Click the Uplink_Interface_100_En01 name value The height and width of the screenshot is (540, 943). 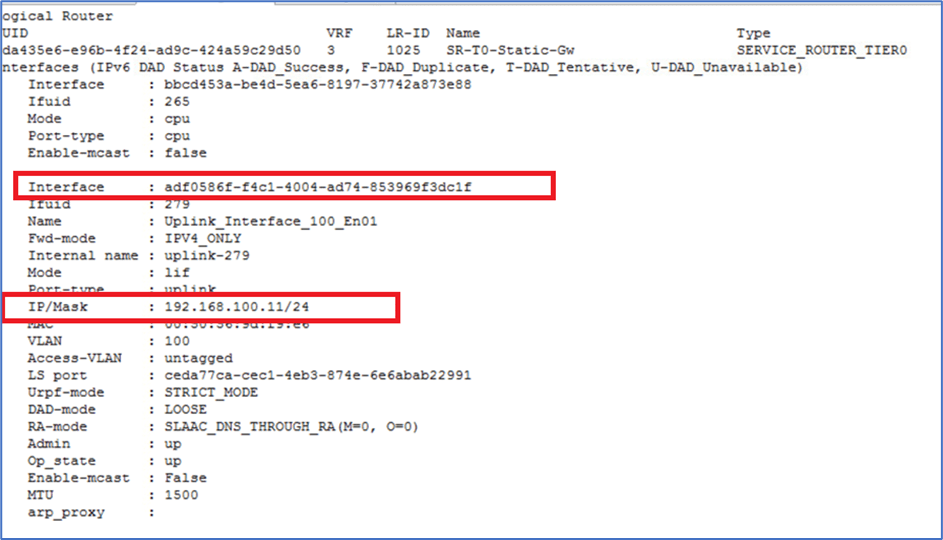point(271,221)
